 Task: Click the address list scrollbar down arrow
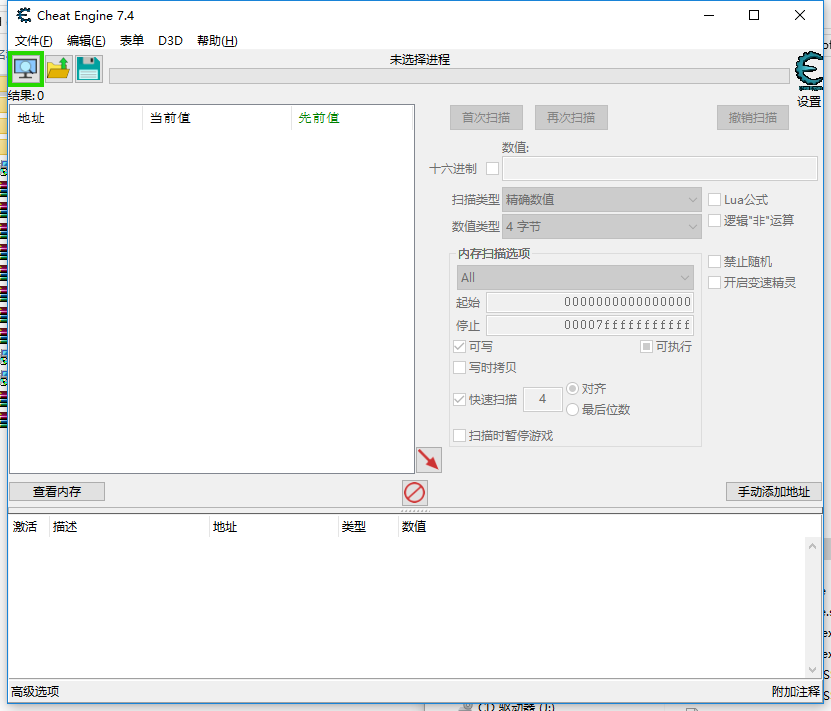click(812, 670)
